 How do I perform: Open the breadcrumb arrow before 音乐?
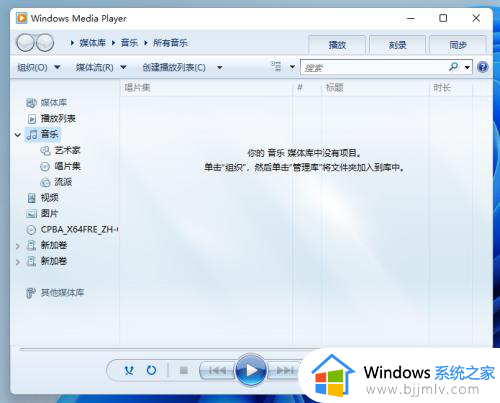[x=114, y=43]
